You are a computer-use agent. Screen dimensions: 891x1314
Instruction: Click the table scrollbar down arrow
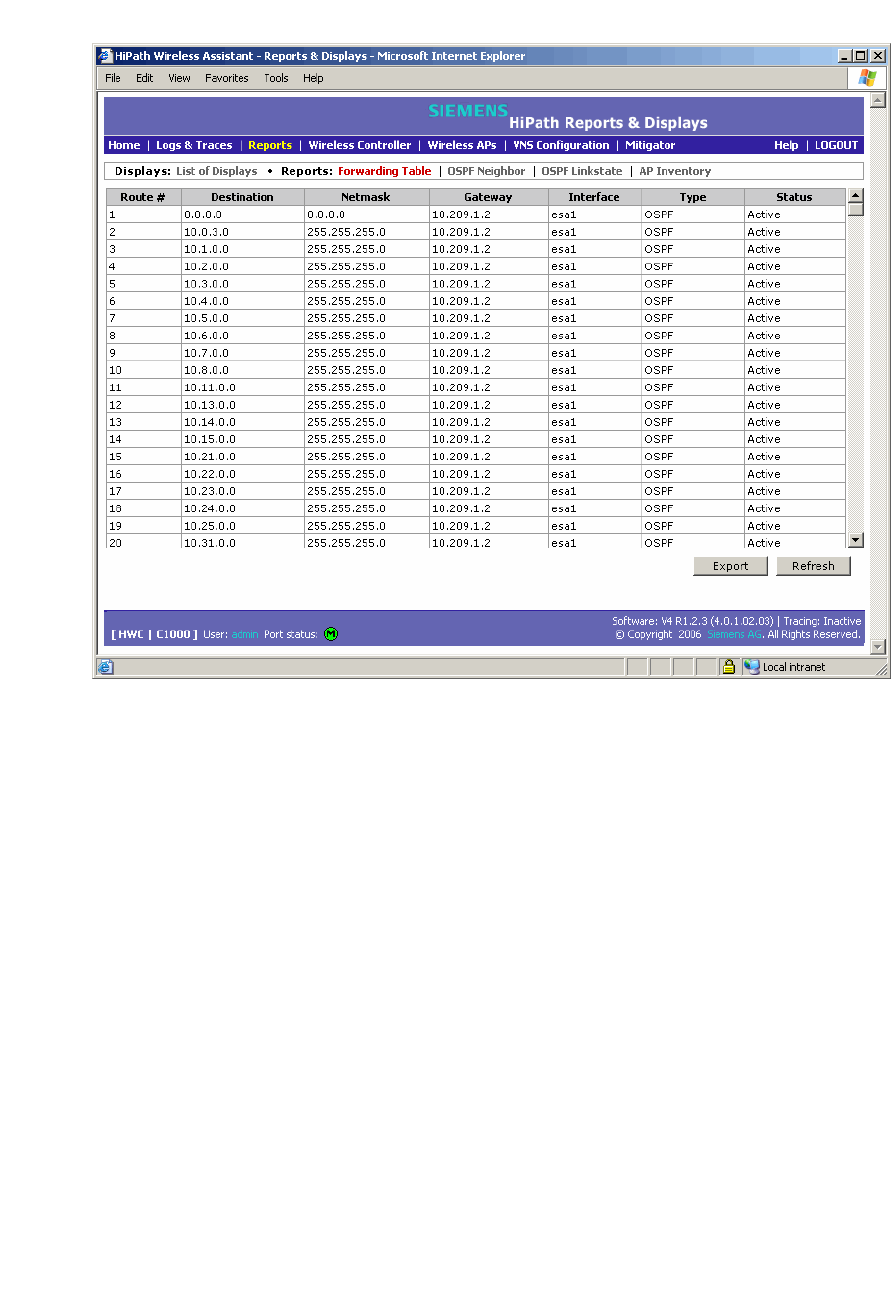tap(855, 540)
